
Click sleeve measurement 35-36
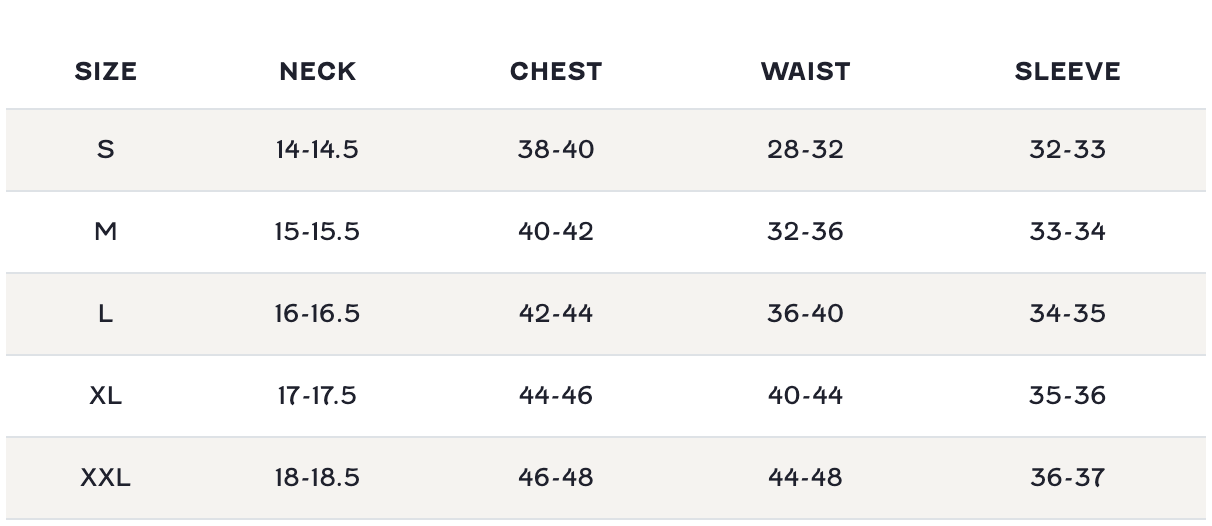(x=1067, y=396)
